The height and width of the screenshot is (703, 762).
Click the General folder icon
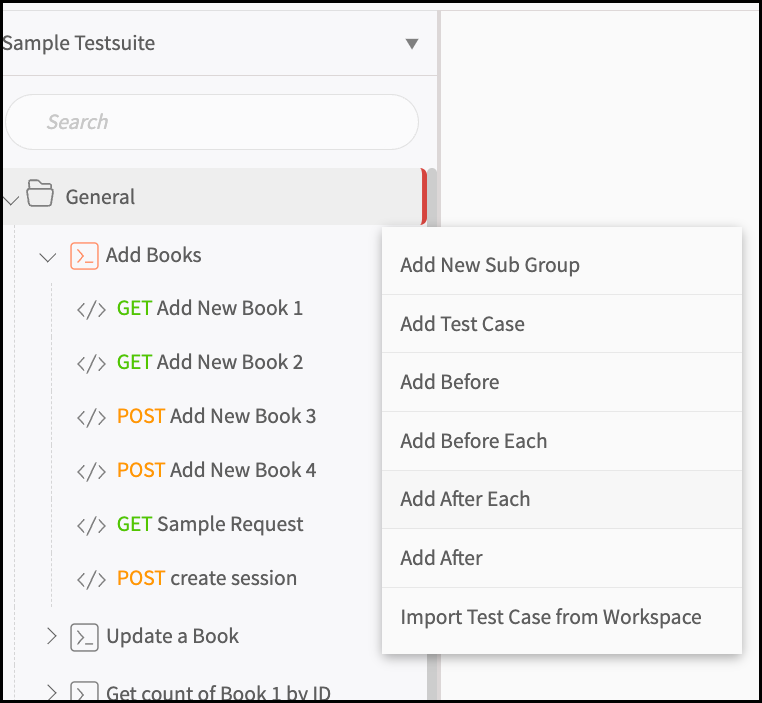[40, 193]
